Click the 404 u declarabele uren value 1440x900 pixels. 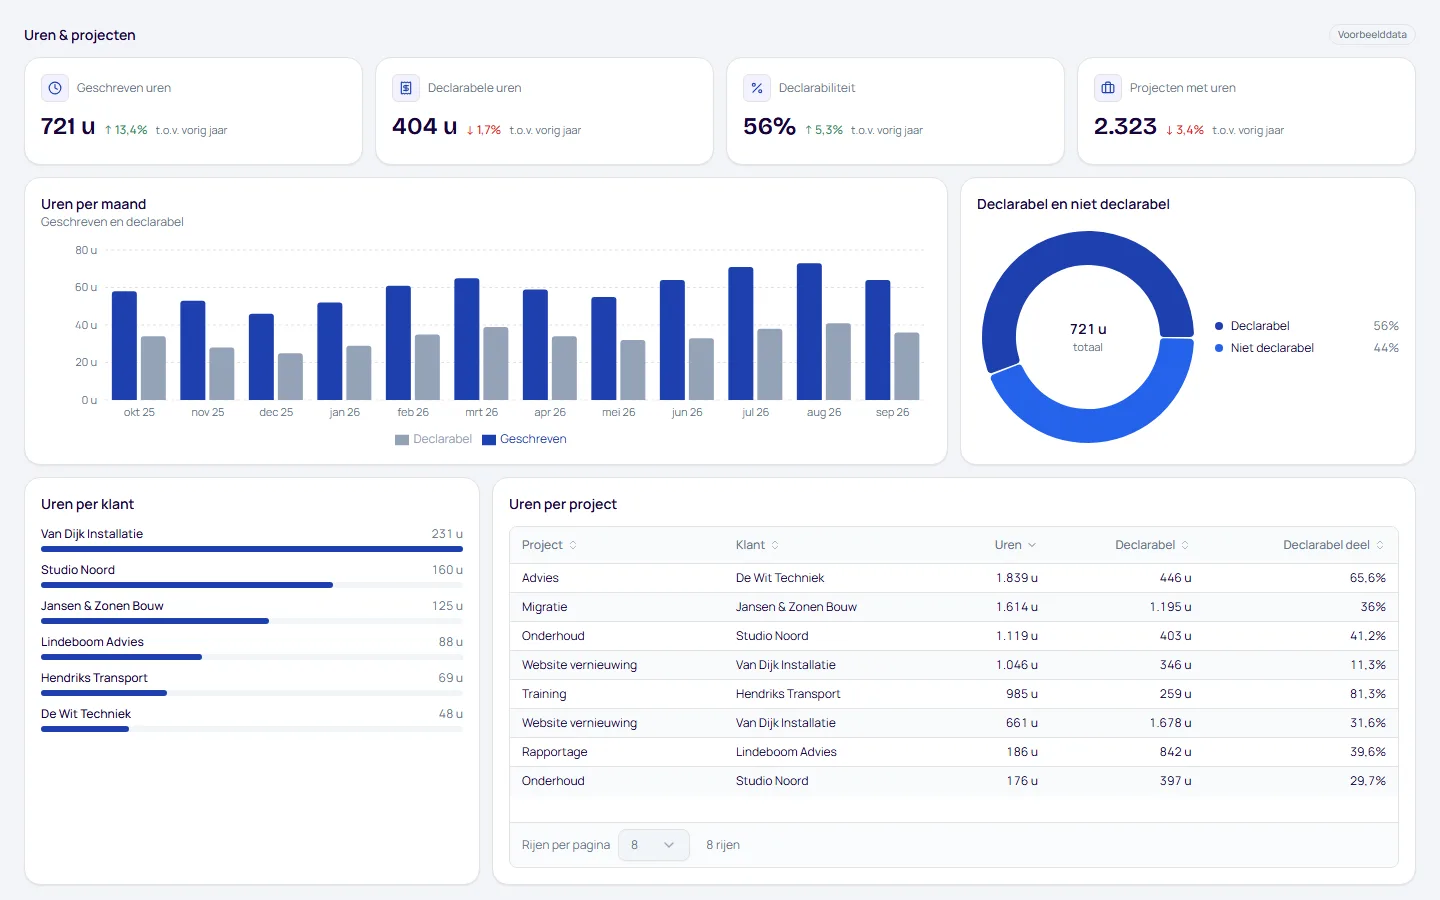(424, 127)
